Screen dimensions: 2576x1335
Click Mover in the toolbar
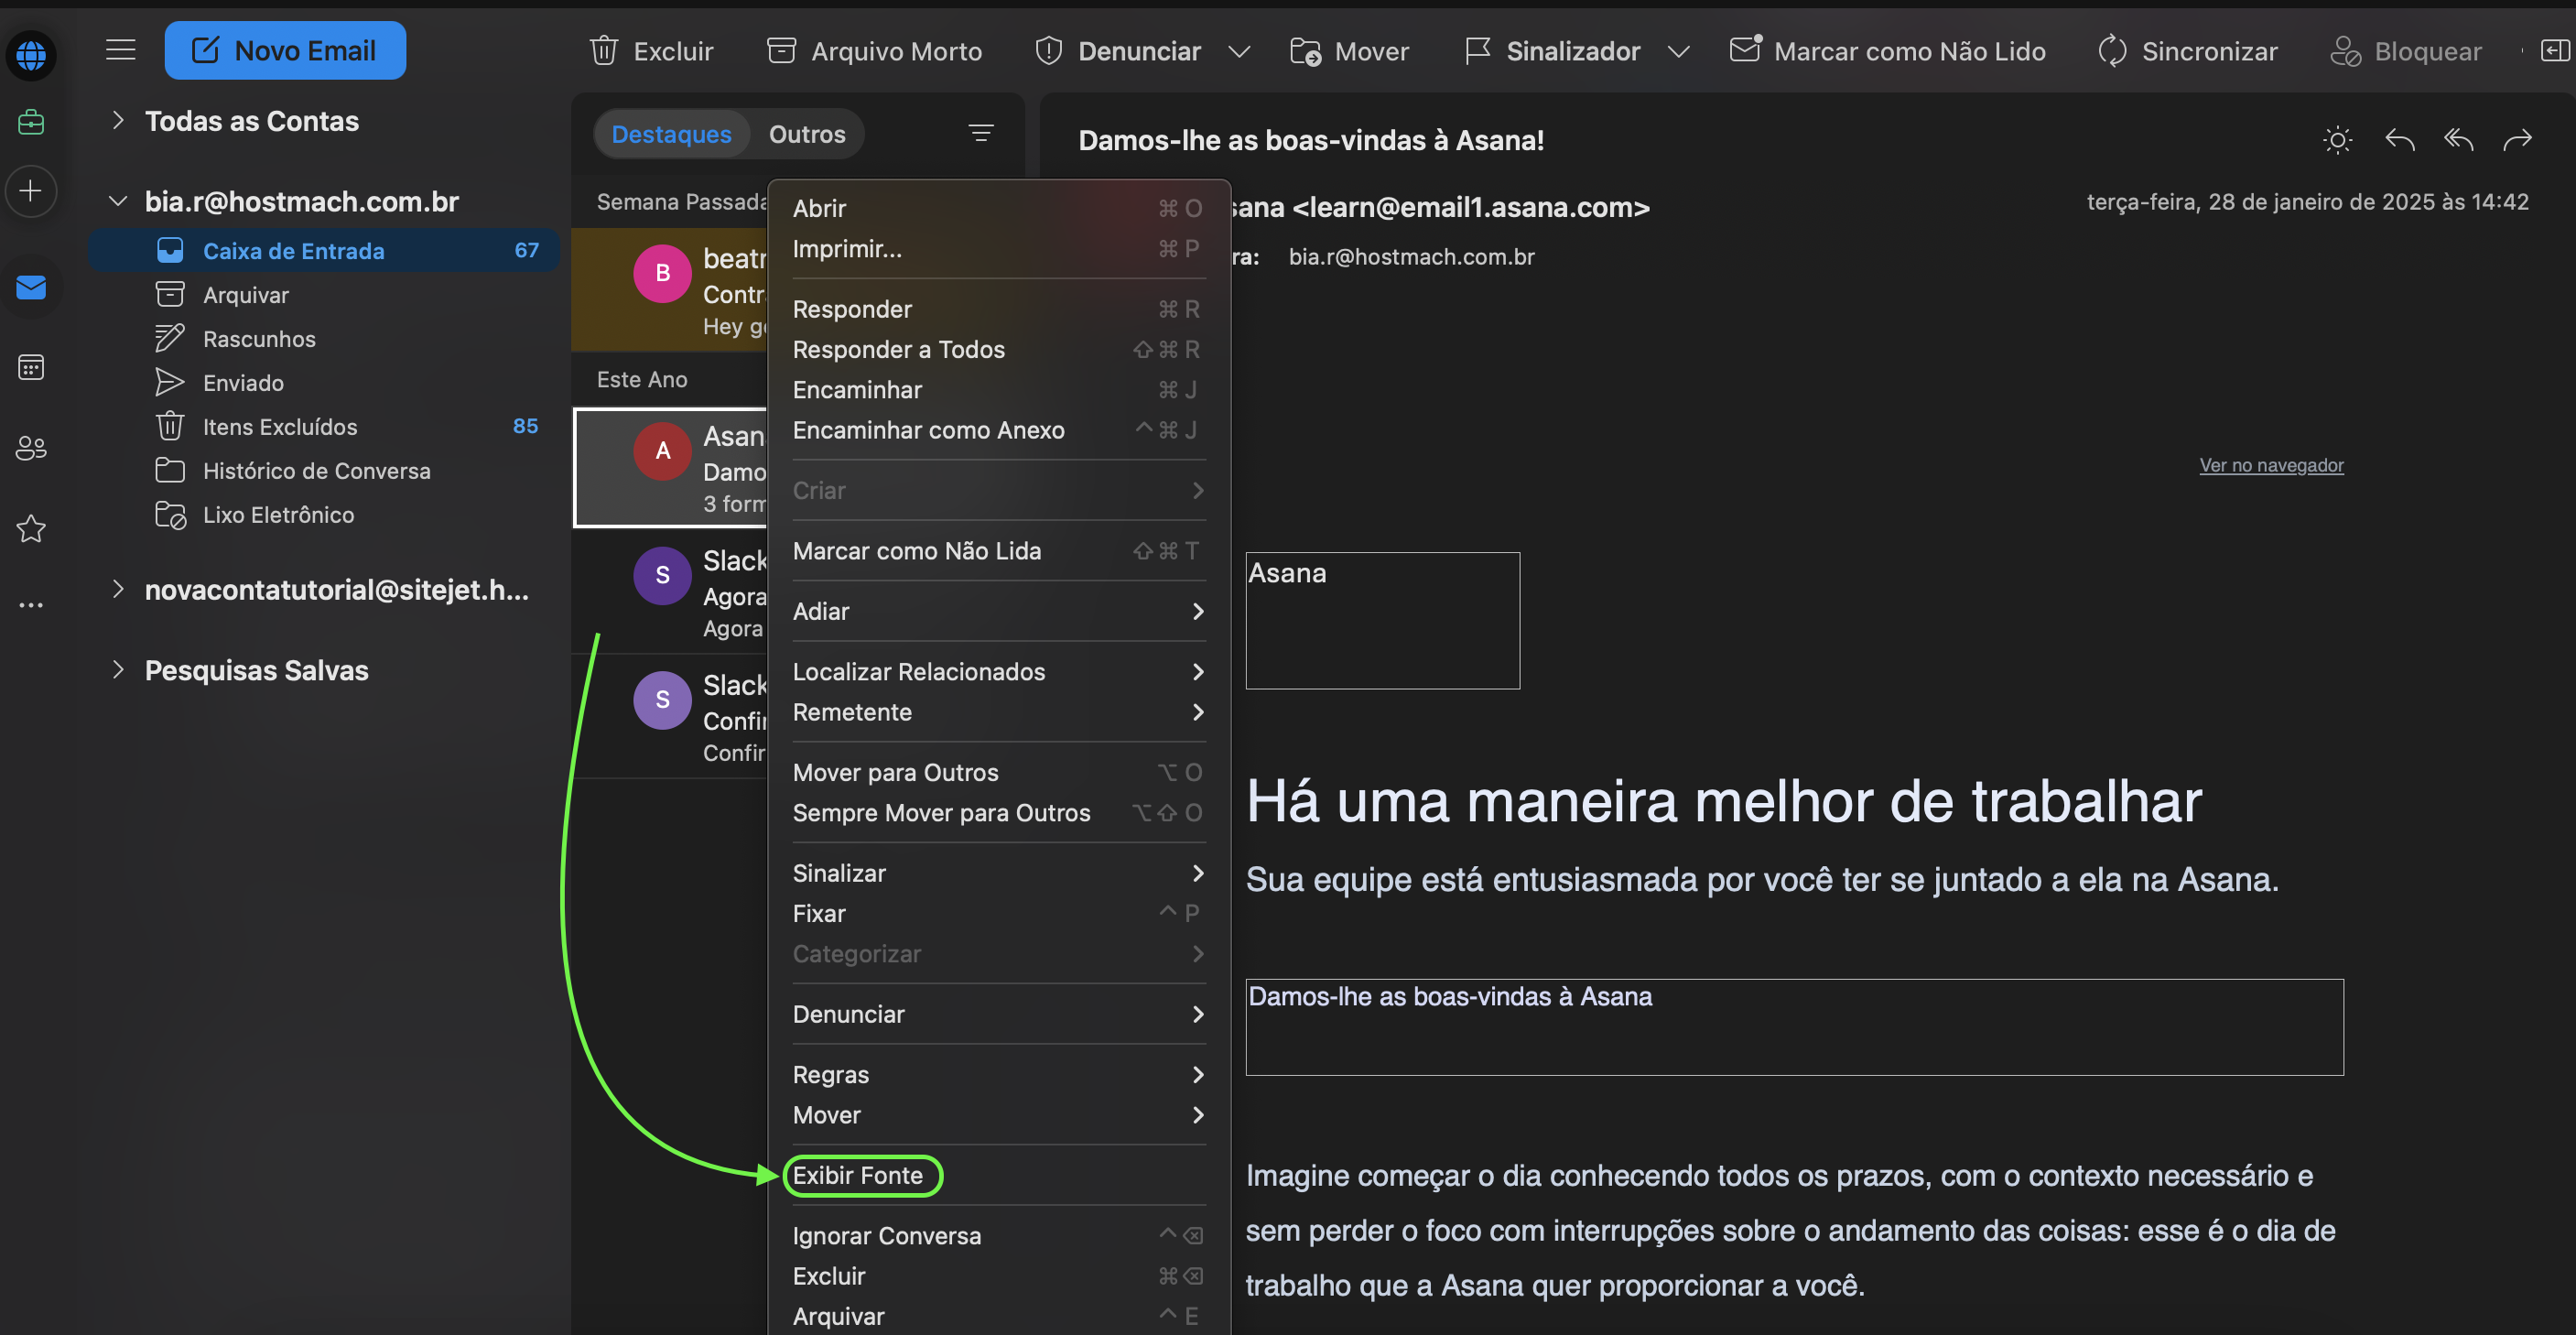tap(1349, 51)
